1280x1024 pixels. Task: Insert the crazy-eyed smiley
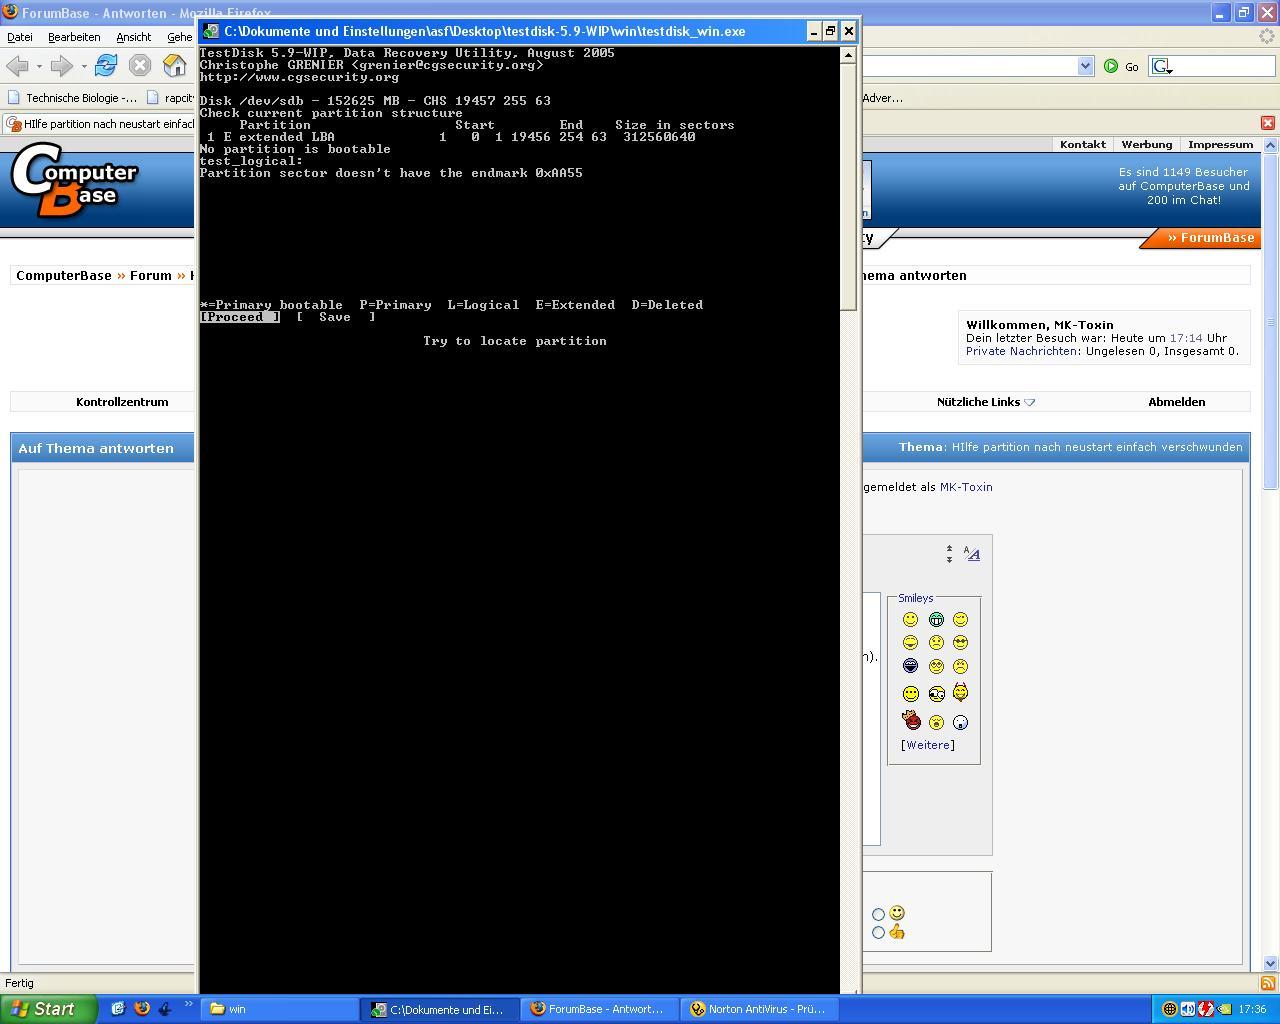click(x=936, y=693)
